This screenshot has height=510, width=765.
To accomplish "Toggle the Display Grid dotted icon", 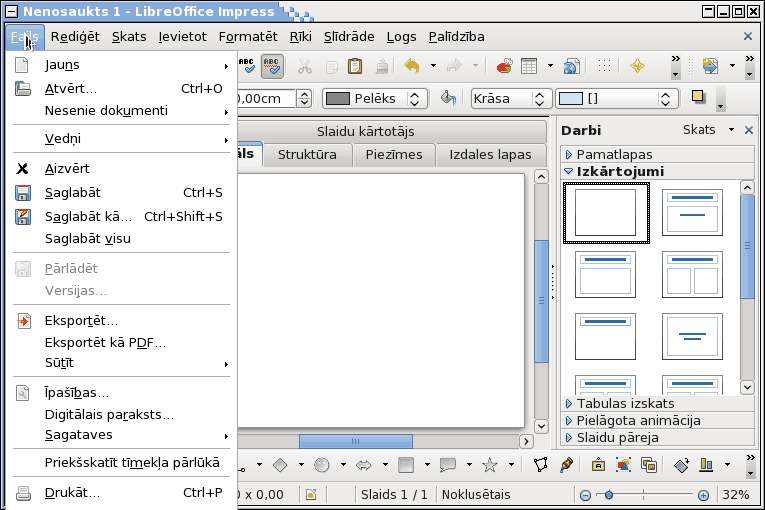I will tap(604, 65).
